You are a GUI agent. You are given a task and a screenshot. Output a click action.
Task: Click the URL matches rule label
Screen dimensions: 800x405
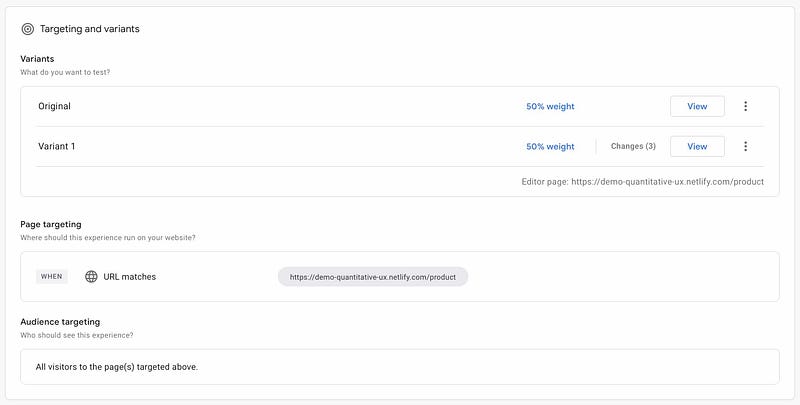[x=130, y=277]
